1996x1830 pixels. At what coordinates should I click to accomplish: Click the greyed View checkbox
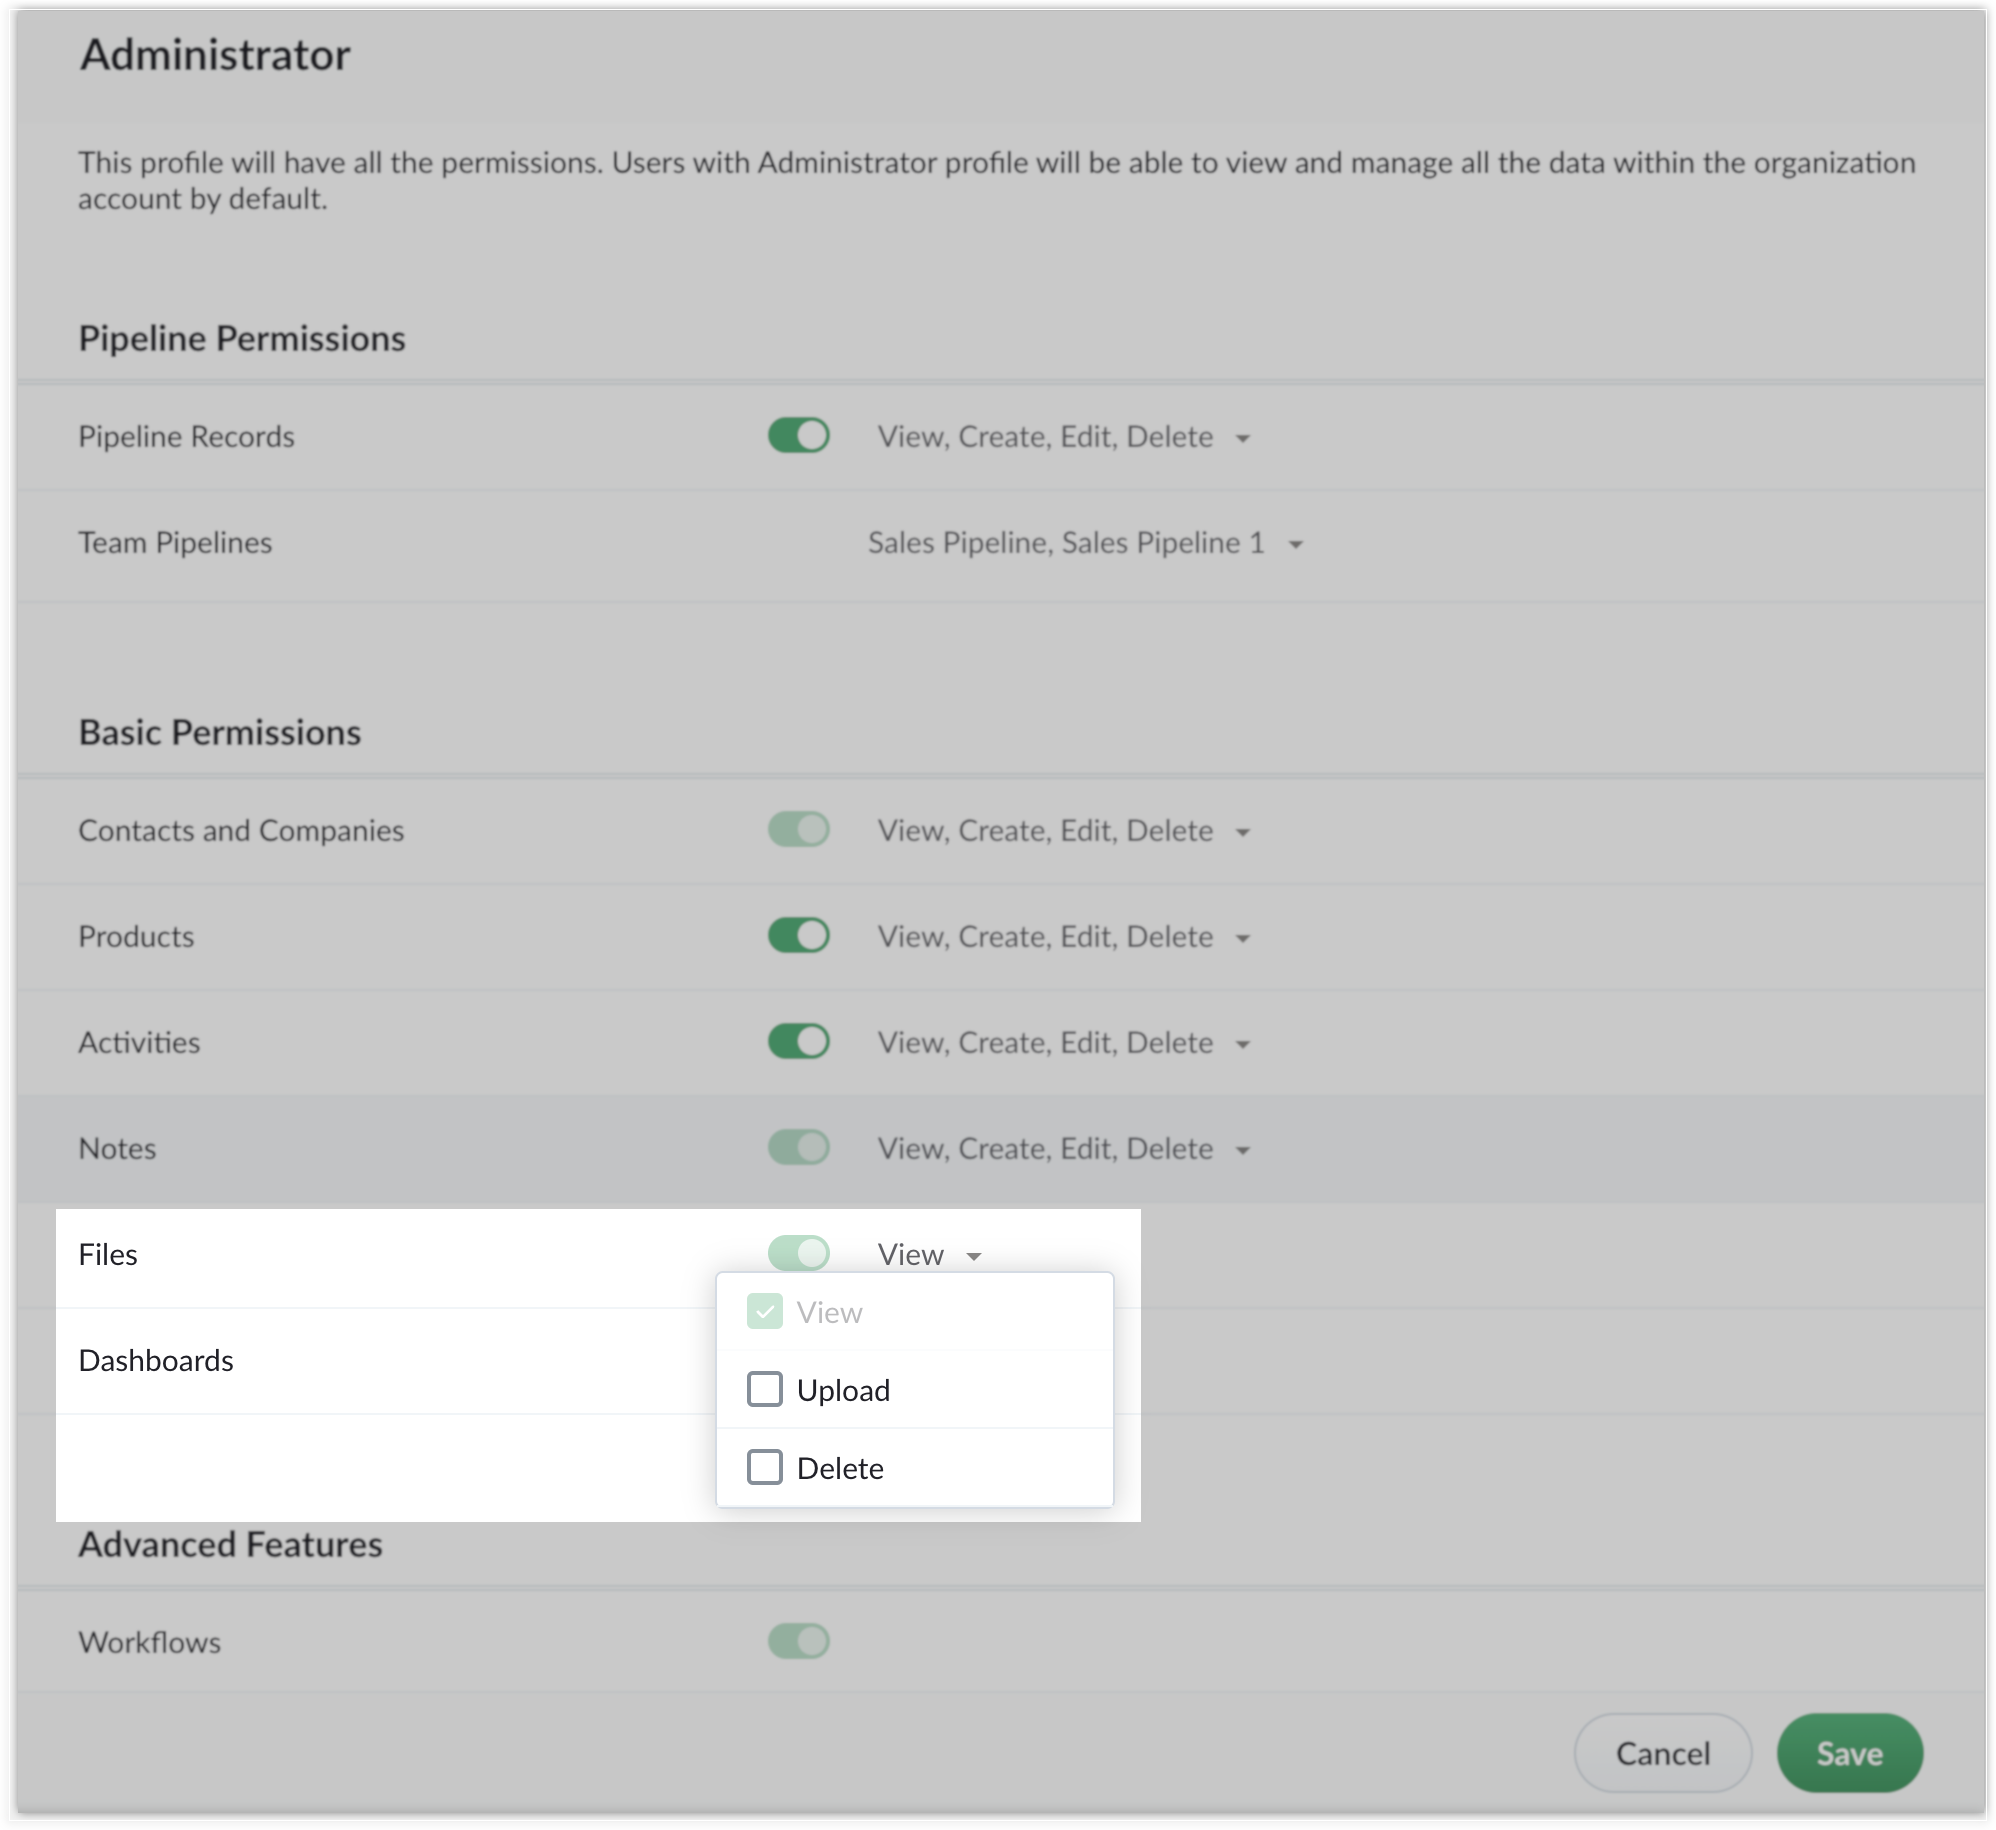pos(765,1311)
